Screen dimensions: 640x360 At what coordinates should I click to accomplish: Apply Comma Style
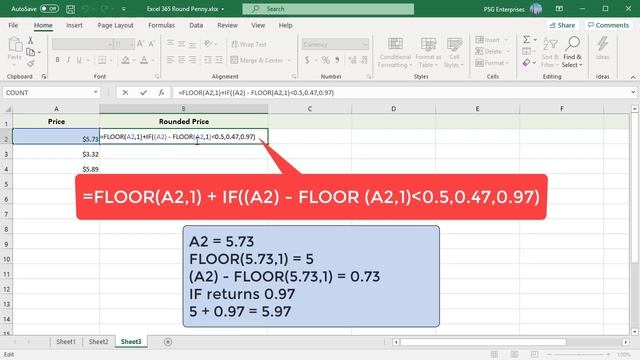(337, 60)
